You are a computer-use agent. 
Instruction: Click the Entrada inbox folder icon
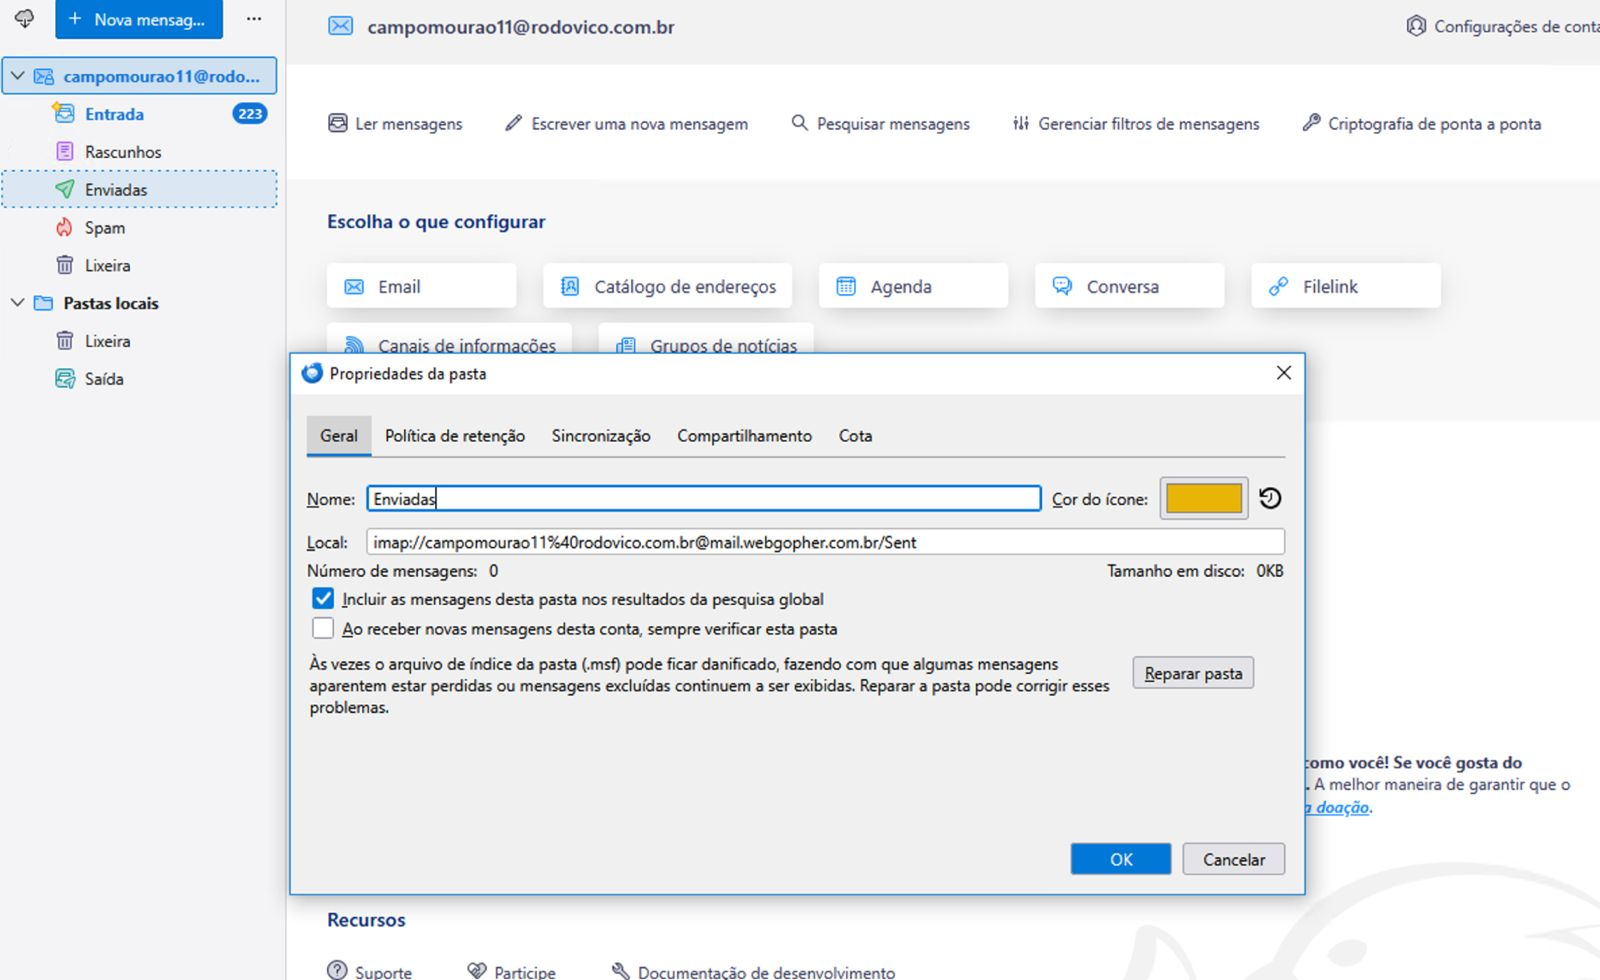[64, 113]
